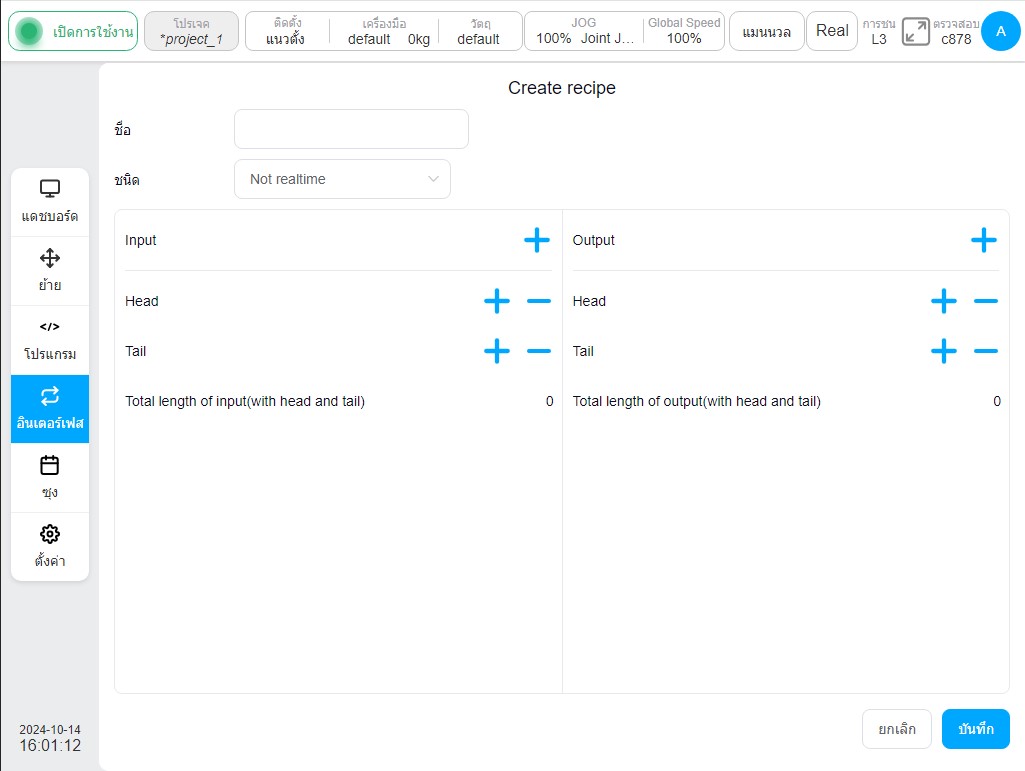Viewport: 1025px width, 771px height.
Task: Remove Input Head entry with minus icon
Action: tap(539, 301)
